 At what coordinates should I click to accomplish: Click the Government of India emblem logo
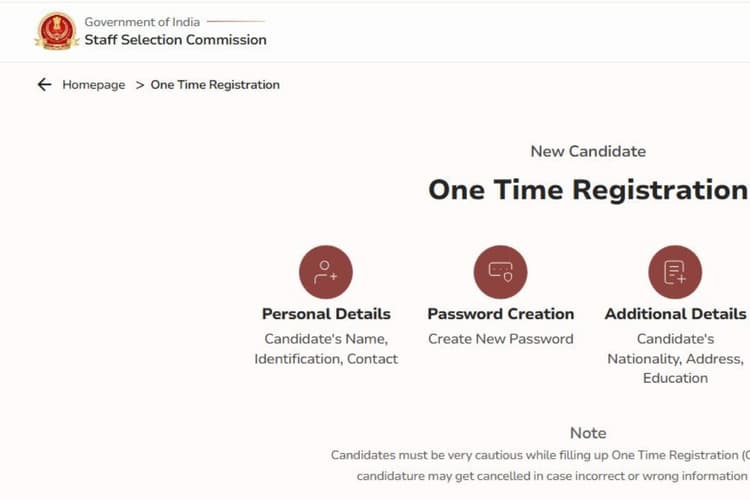(56, 31)
